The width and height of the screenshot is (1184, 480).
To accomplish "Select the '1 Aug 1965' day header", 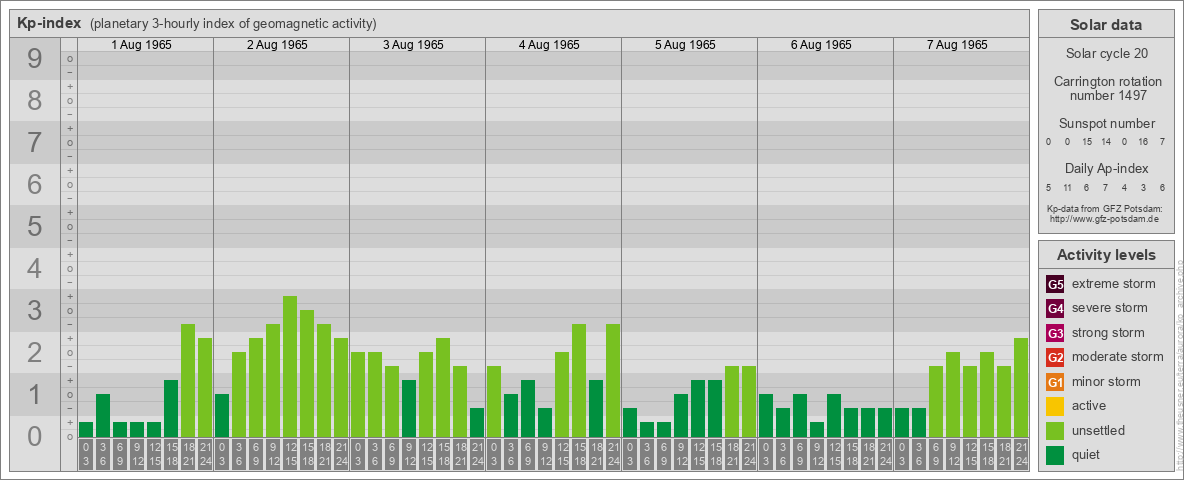I will pos(141,45).
